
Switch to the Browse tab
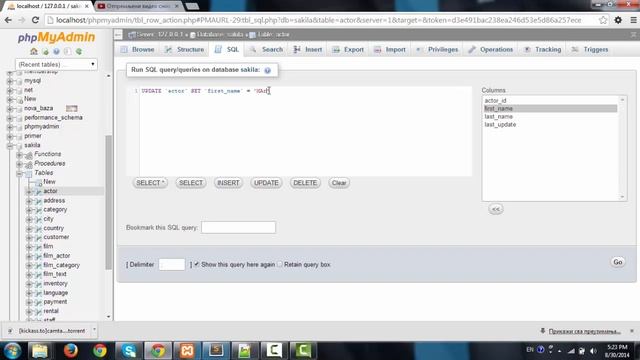pyautogui.click(x=138, y=49)
